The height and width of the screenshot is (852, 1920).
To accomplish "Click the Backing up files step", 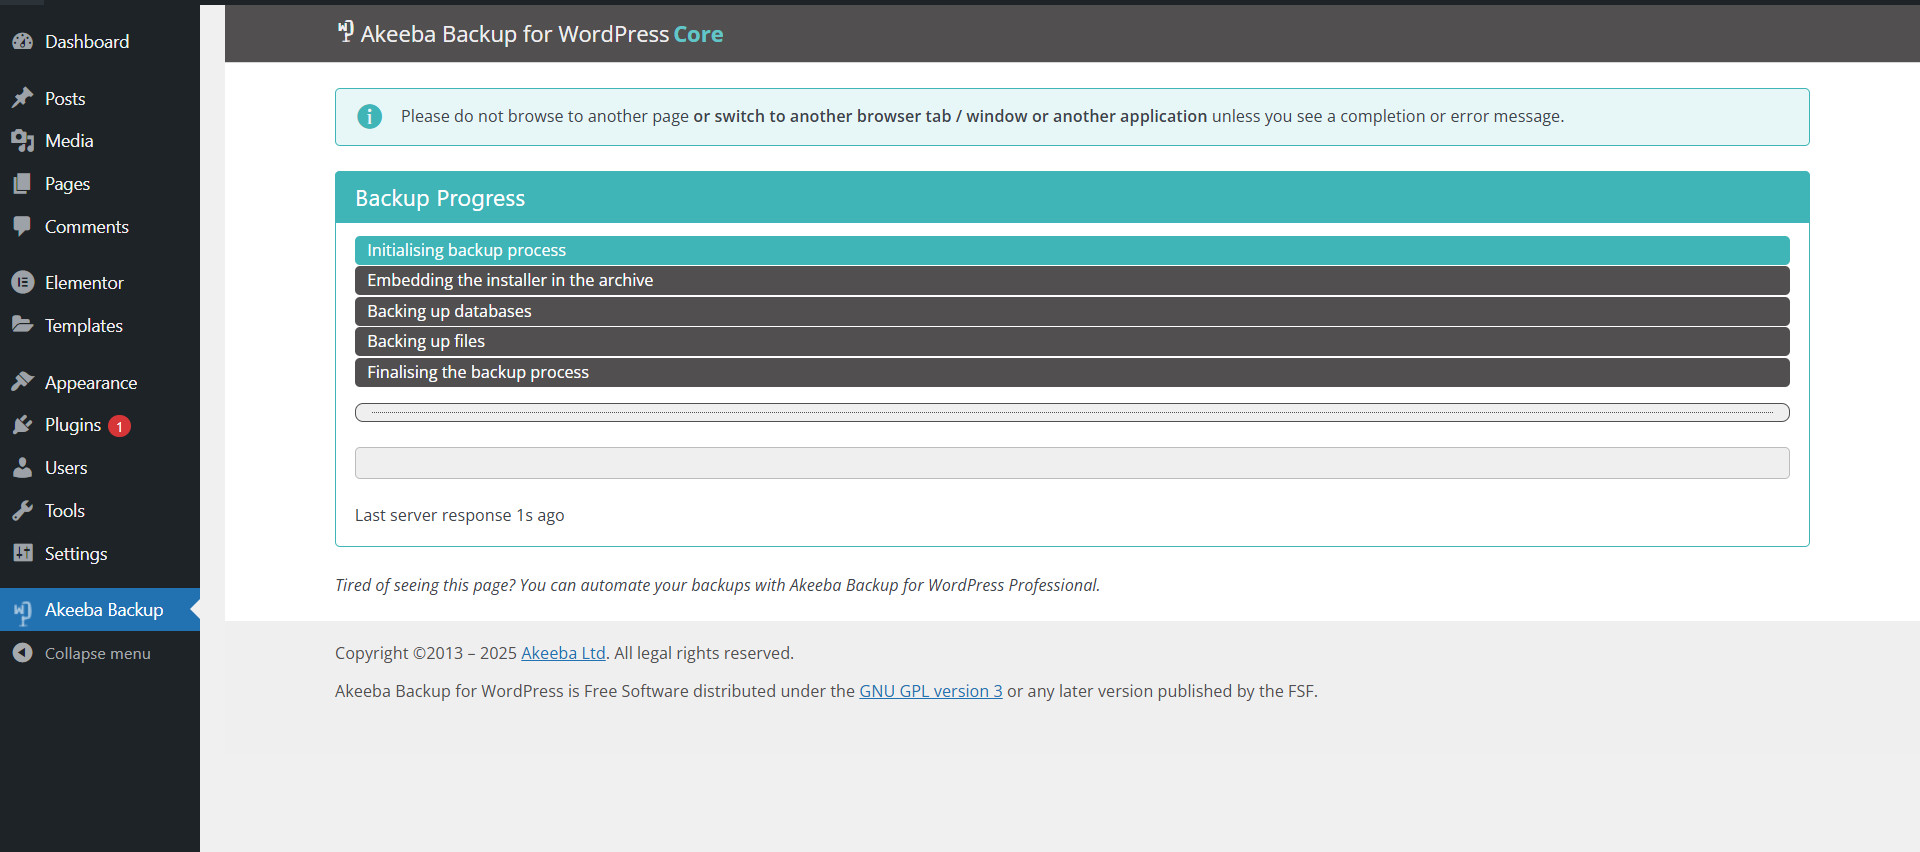I will pyautogui.click(x=1072, y=341).
